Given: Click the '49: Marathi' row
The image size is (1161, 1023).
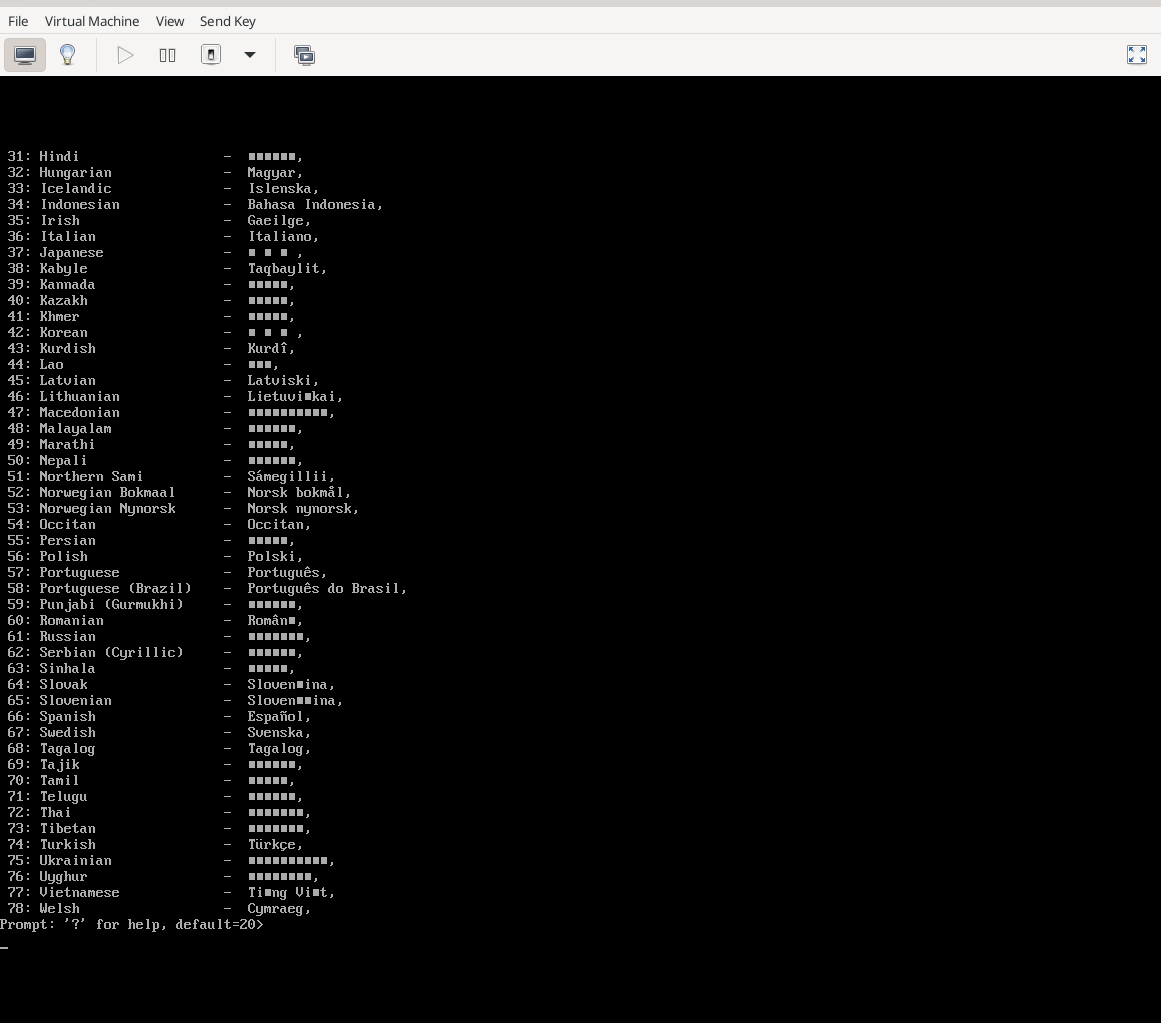Looking at the screenshot, I should pos(151,445).
